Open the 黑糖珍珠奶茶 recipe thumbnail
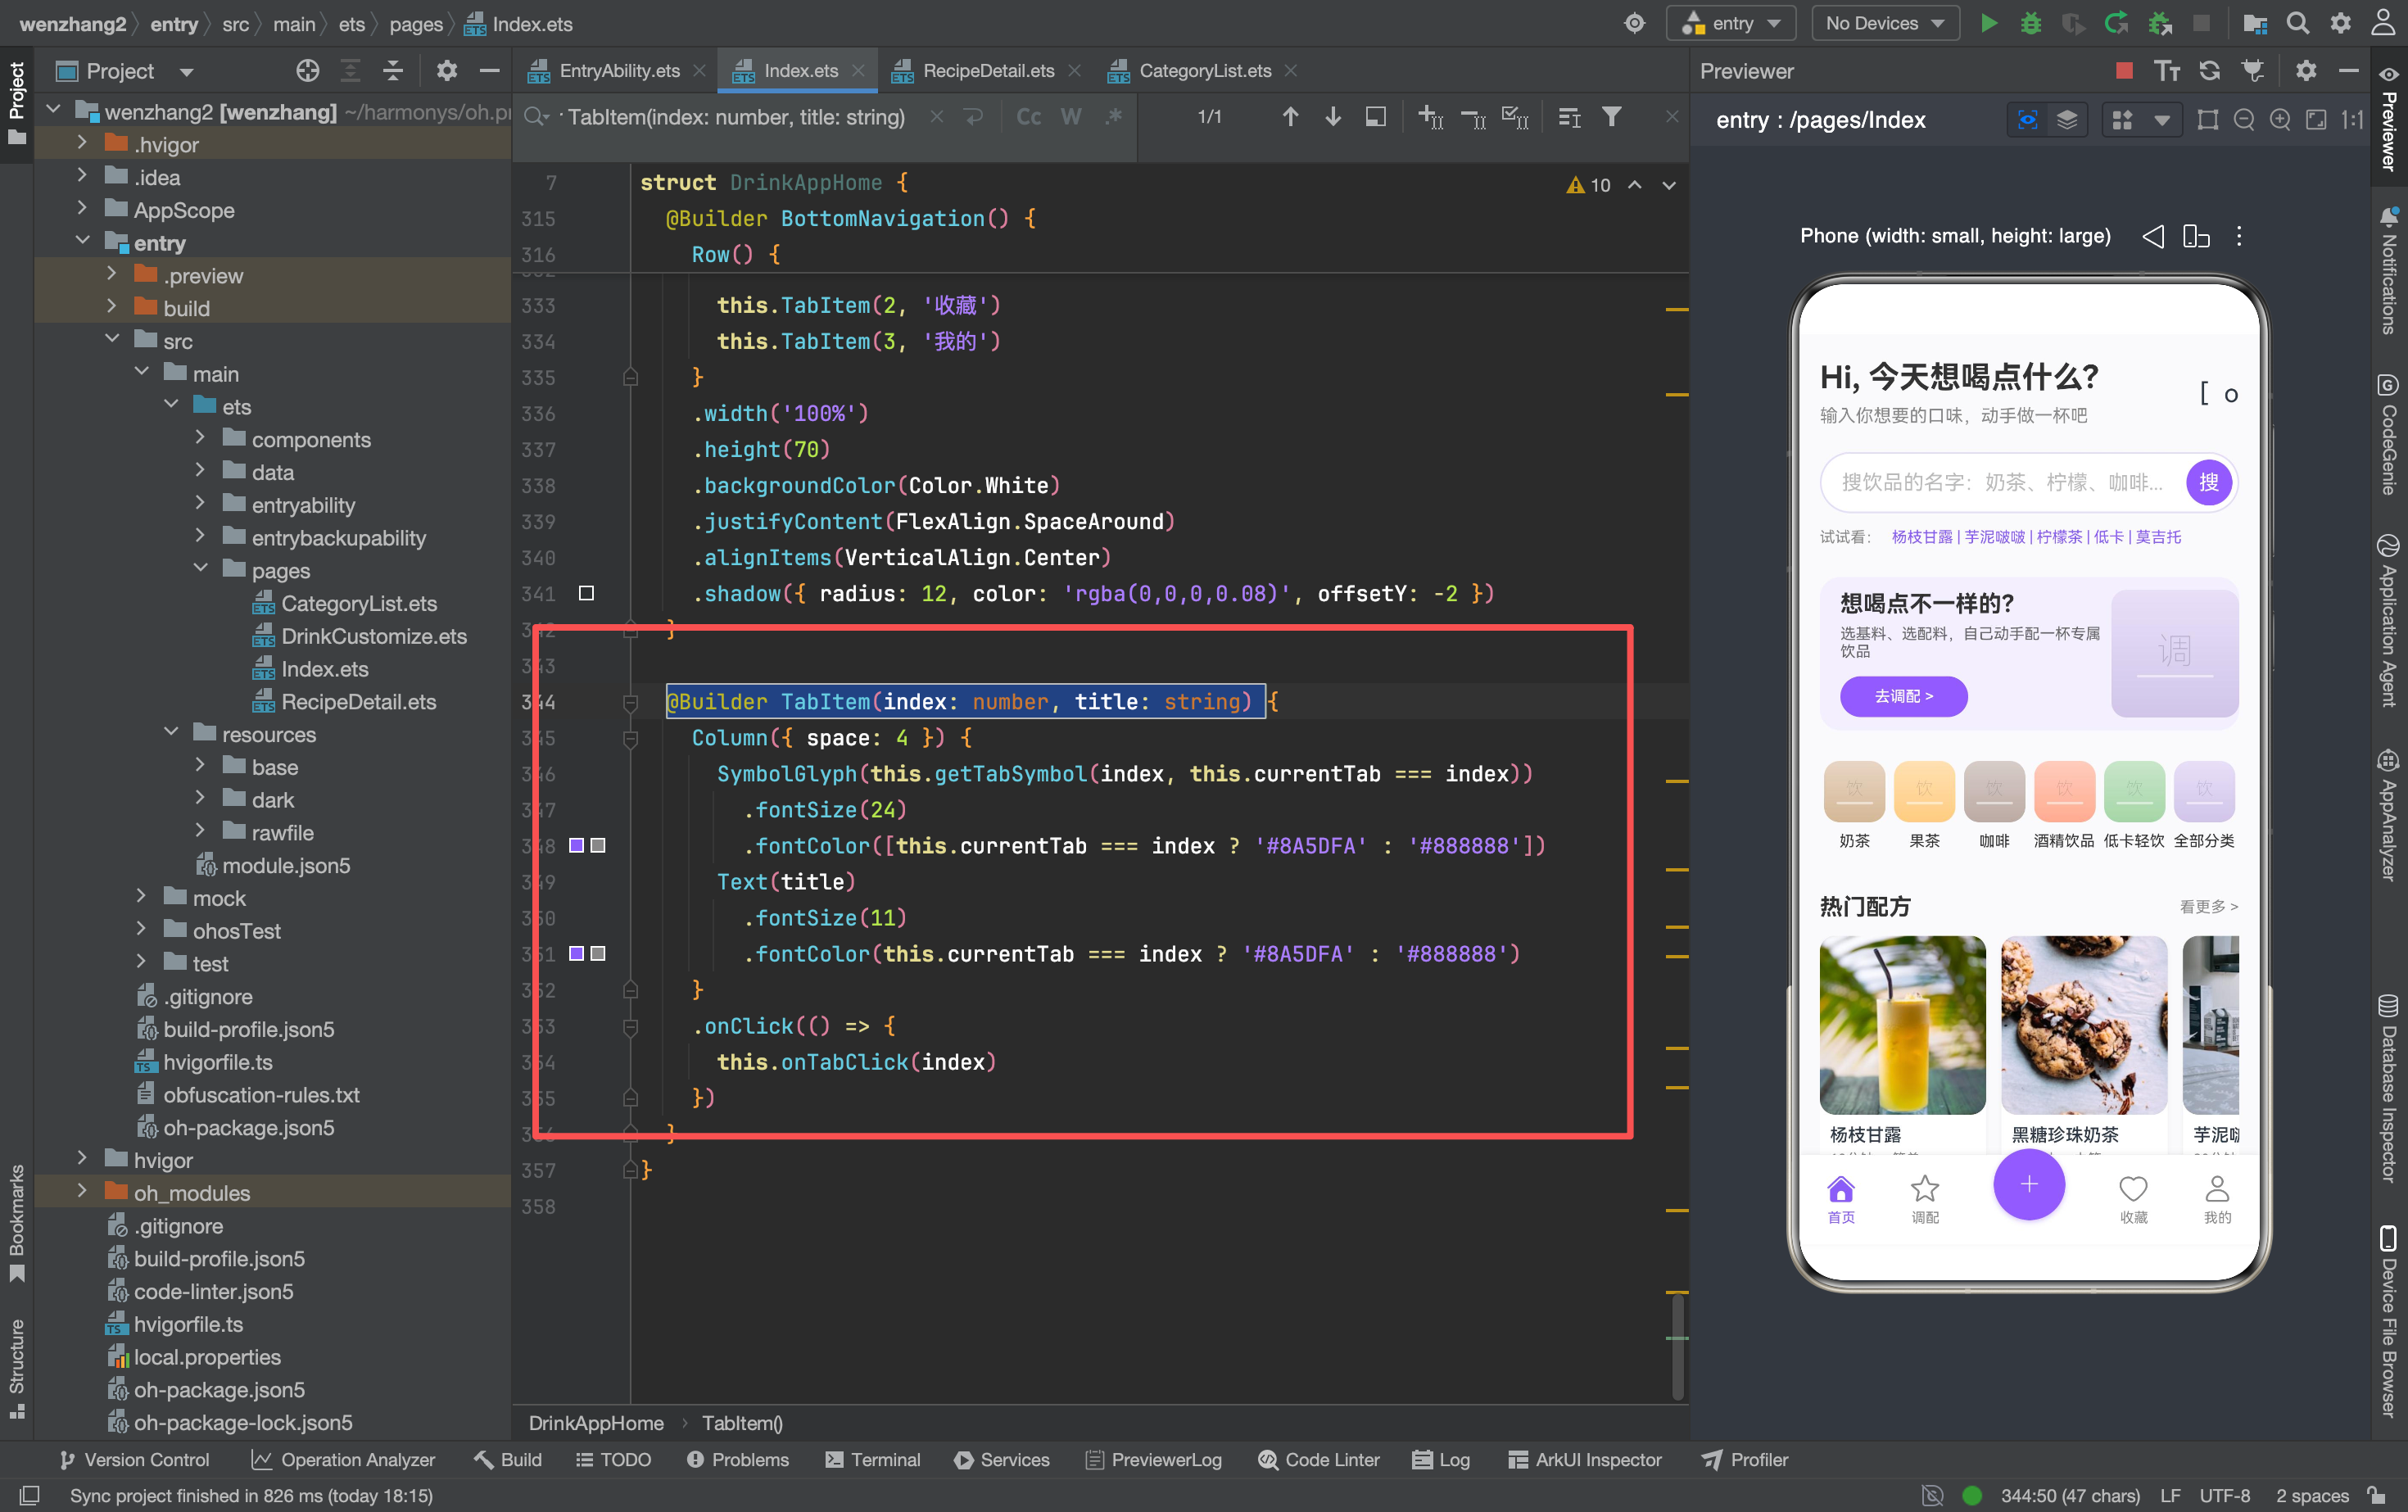The width and height of the screenshot is (2408, 1512). coord(2084,1025)
